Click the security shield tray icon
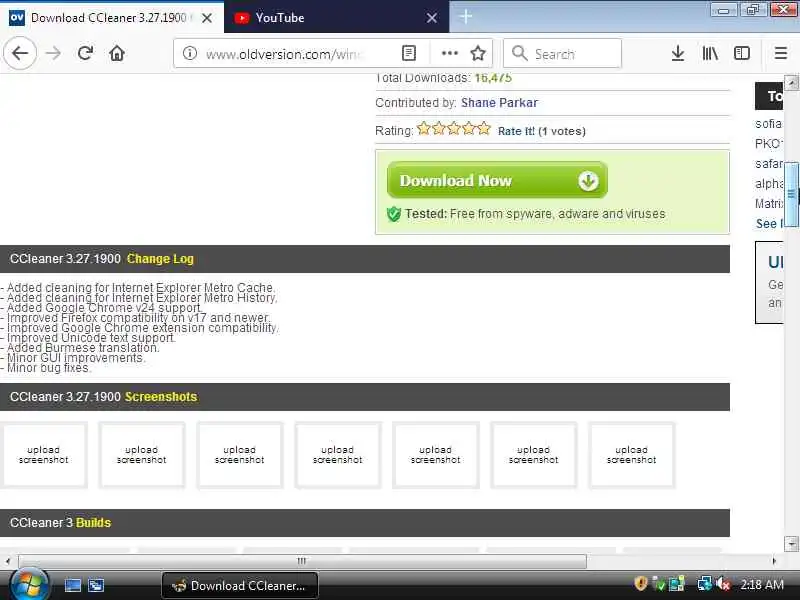This screenshot has width=800, height=600. pos(641,584)
